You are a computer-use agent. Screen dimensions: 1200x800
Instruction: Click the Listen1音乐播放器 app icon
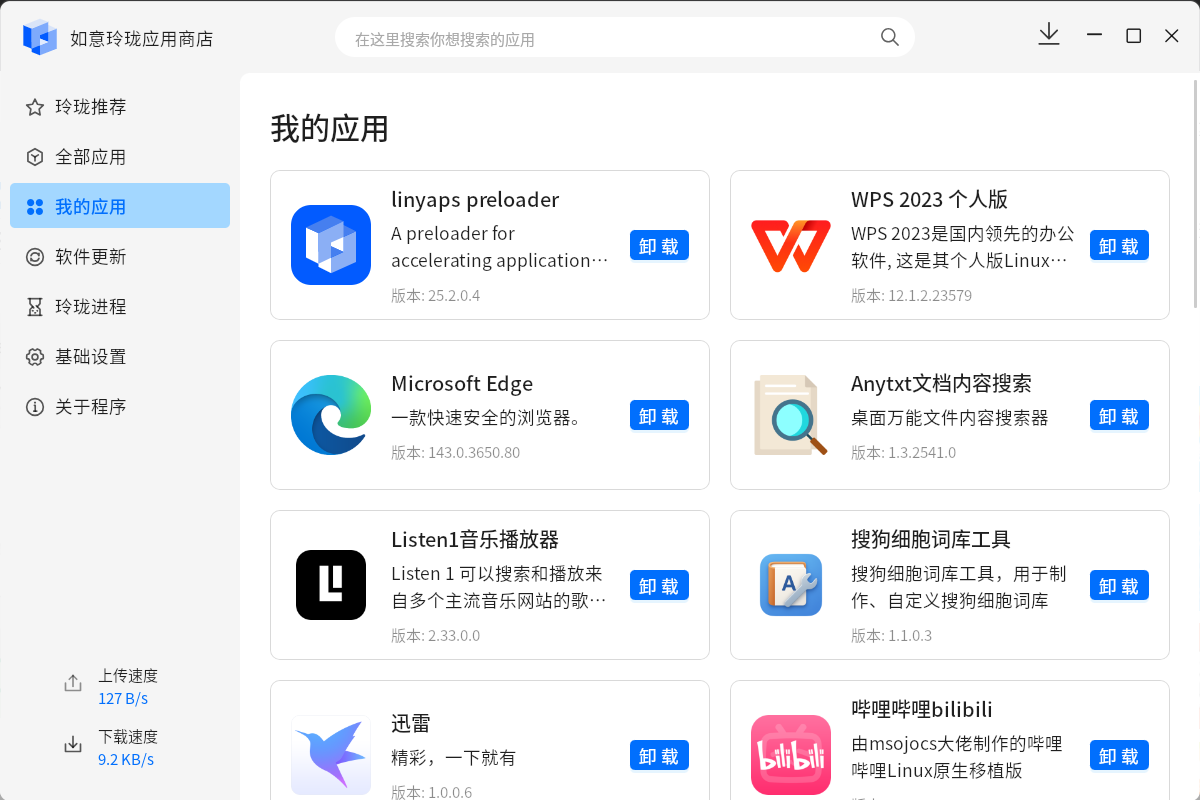pos(331,585)
